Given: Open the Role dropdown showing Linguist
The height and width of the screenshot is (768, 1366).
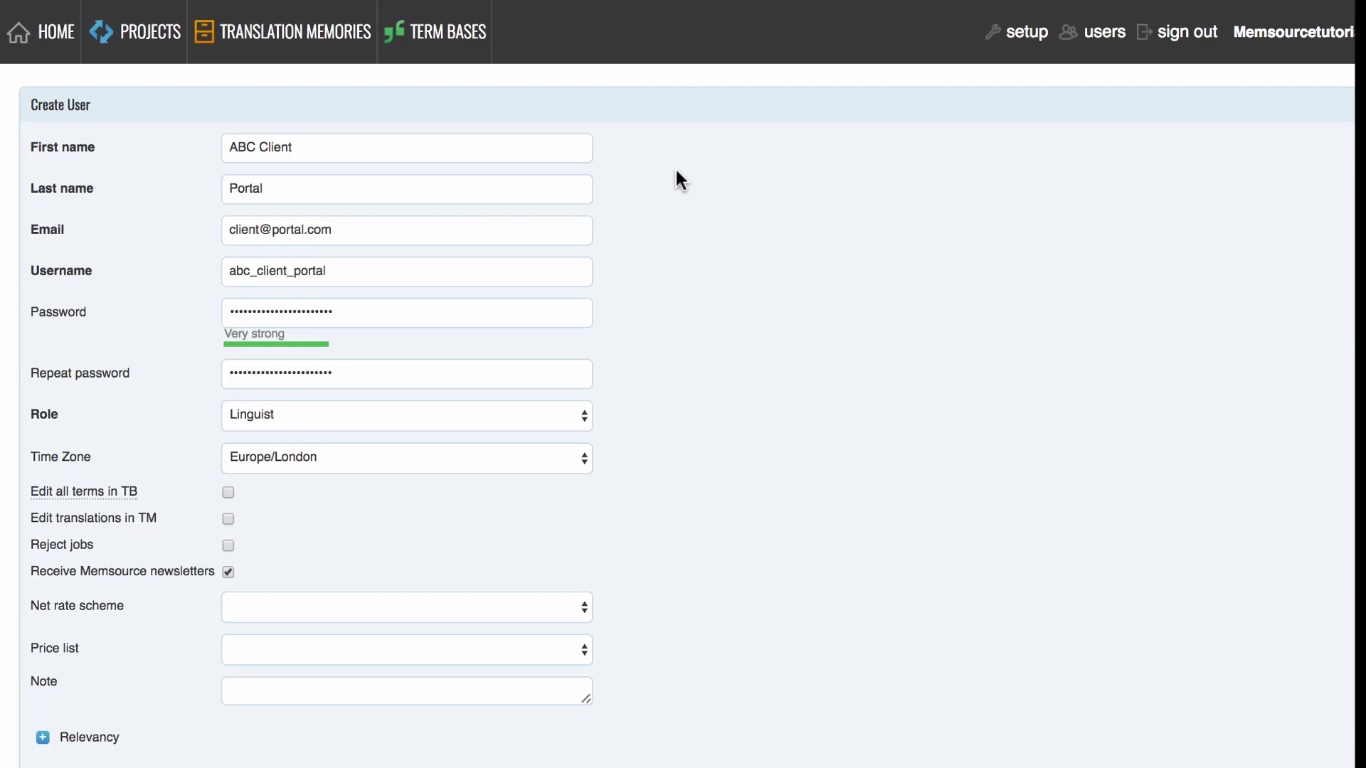Looking at the screenshot, I should point(406,415).
